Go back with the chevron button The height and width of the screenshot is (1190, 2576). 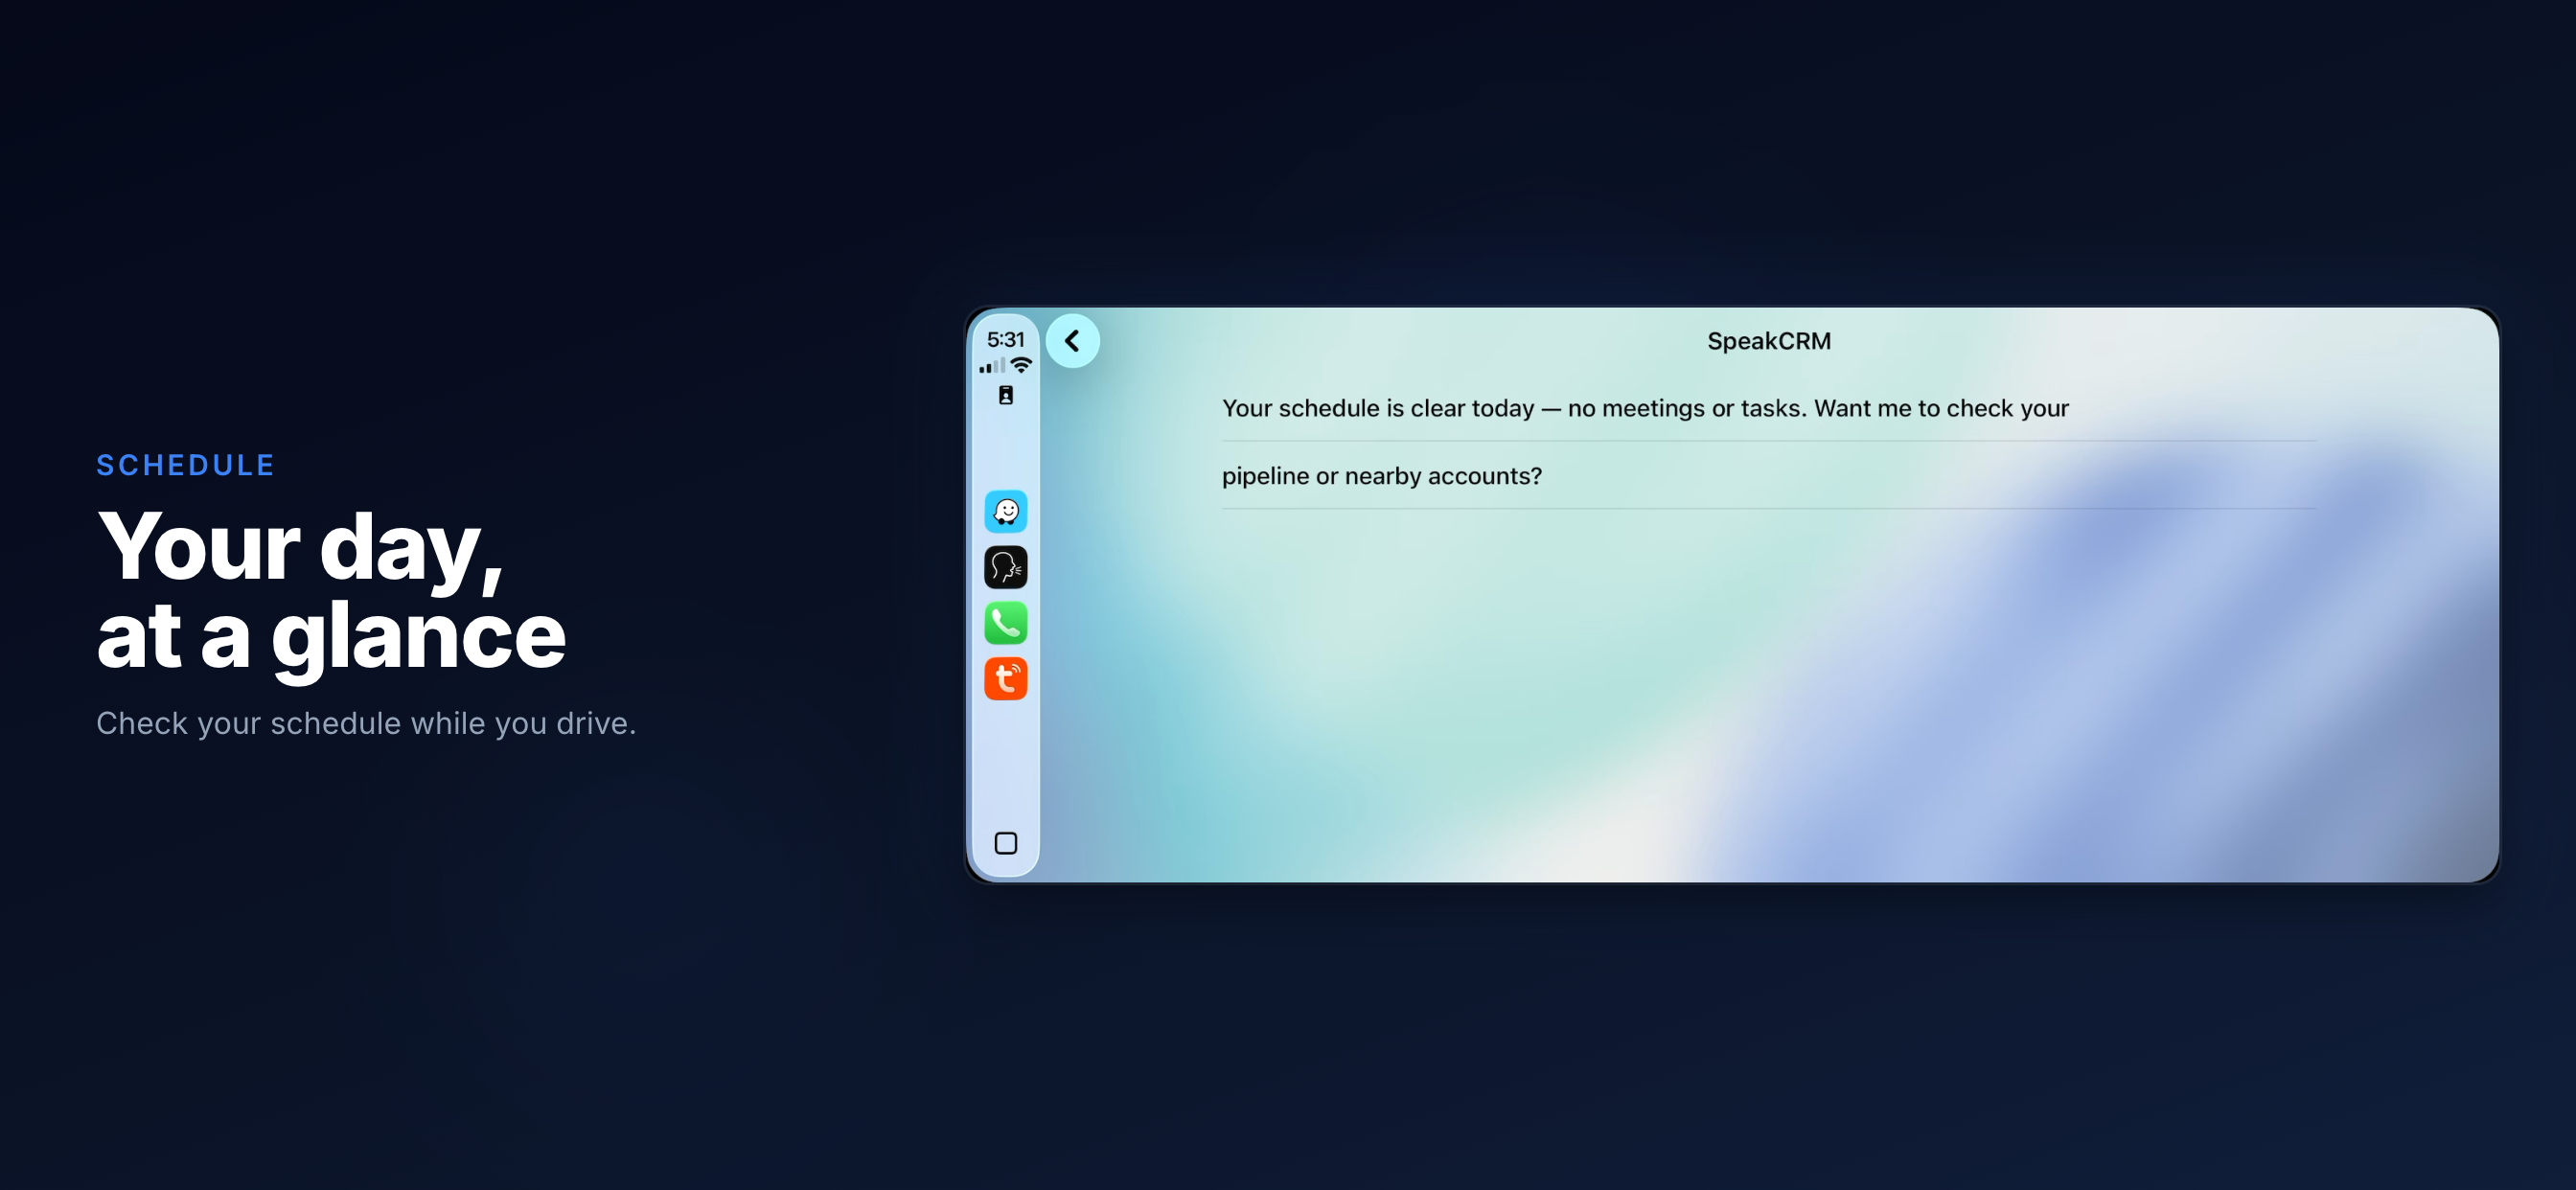point(1072,341)
